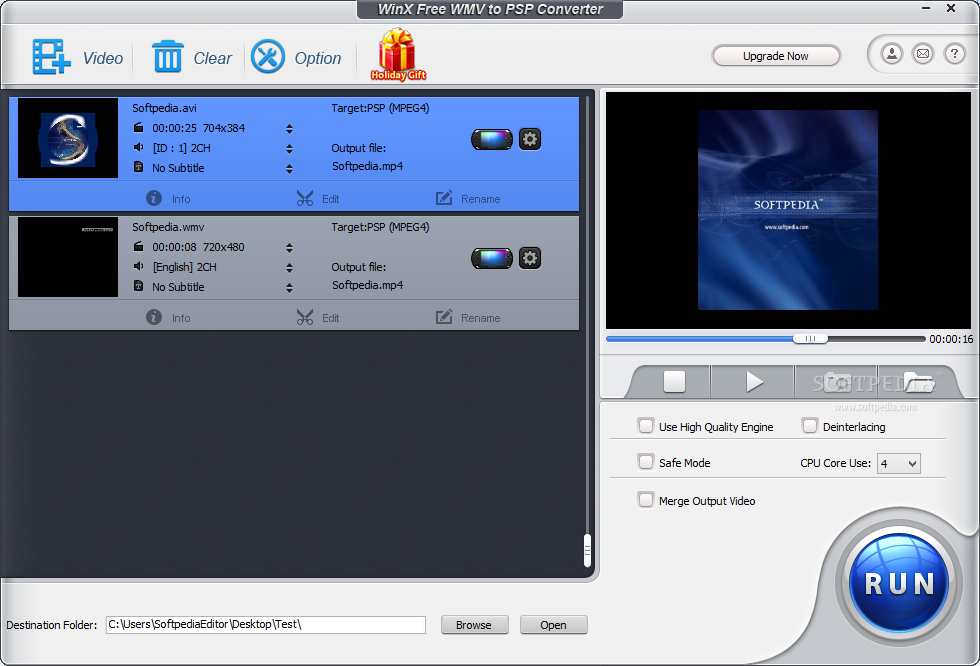980x666 pixels.
Task: Click Info icon for Softpedia.wmv
Action: tap(154, 317)
